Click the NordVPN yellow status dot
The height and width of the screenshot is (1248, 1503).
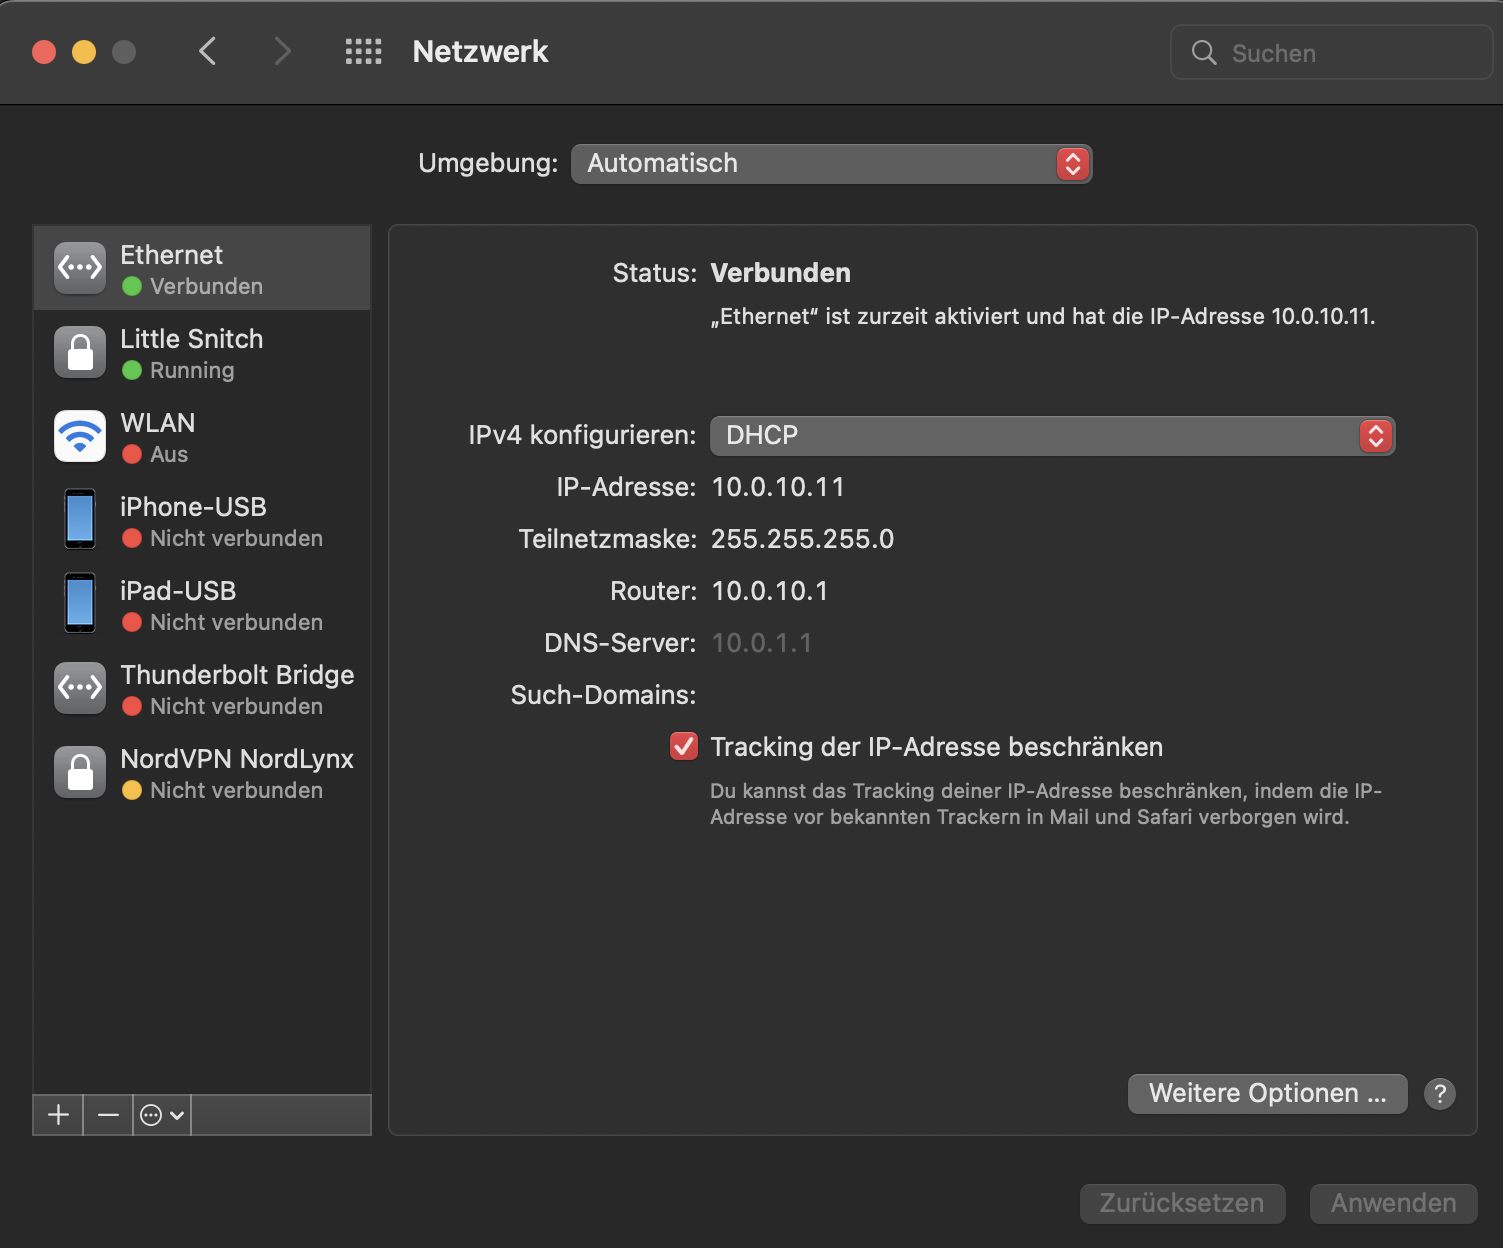tap(131, 790)
